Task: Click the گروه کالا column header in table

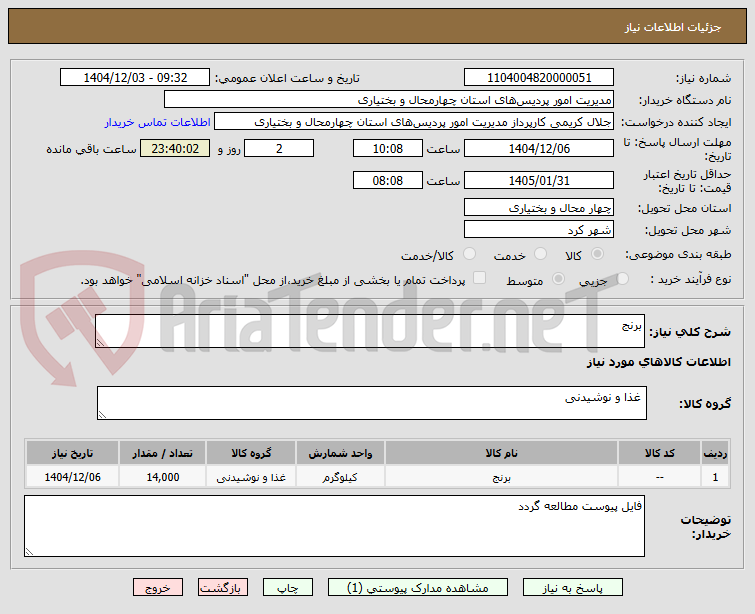Action: coord(251,453)
